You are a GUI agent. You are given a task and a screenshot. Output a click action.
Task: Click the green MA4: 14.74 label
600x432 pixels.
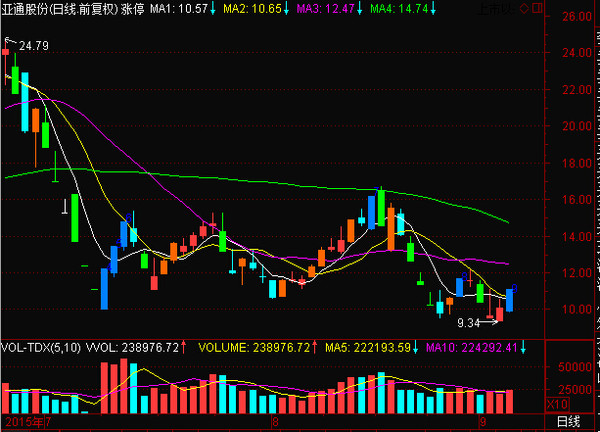(399, 9)
